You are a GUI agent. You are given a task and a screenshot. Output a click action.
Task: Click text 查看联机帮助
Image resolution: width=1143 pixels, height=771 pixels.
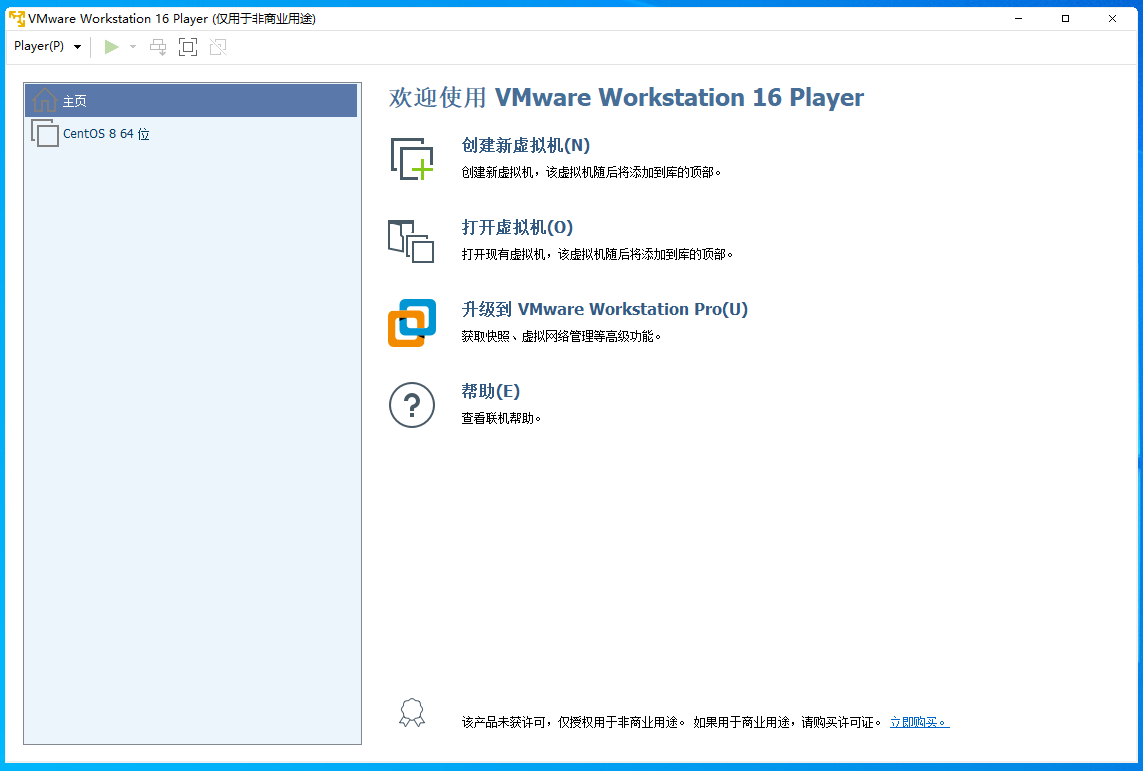502,418
